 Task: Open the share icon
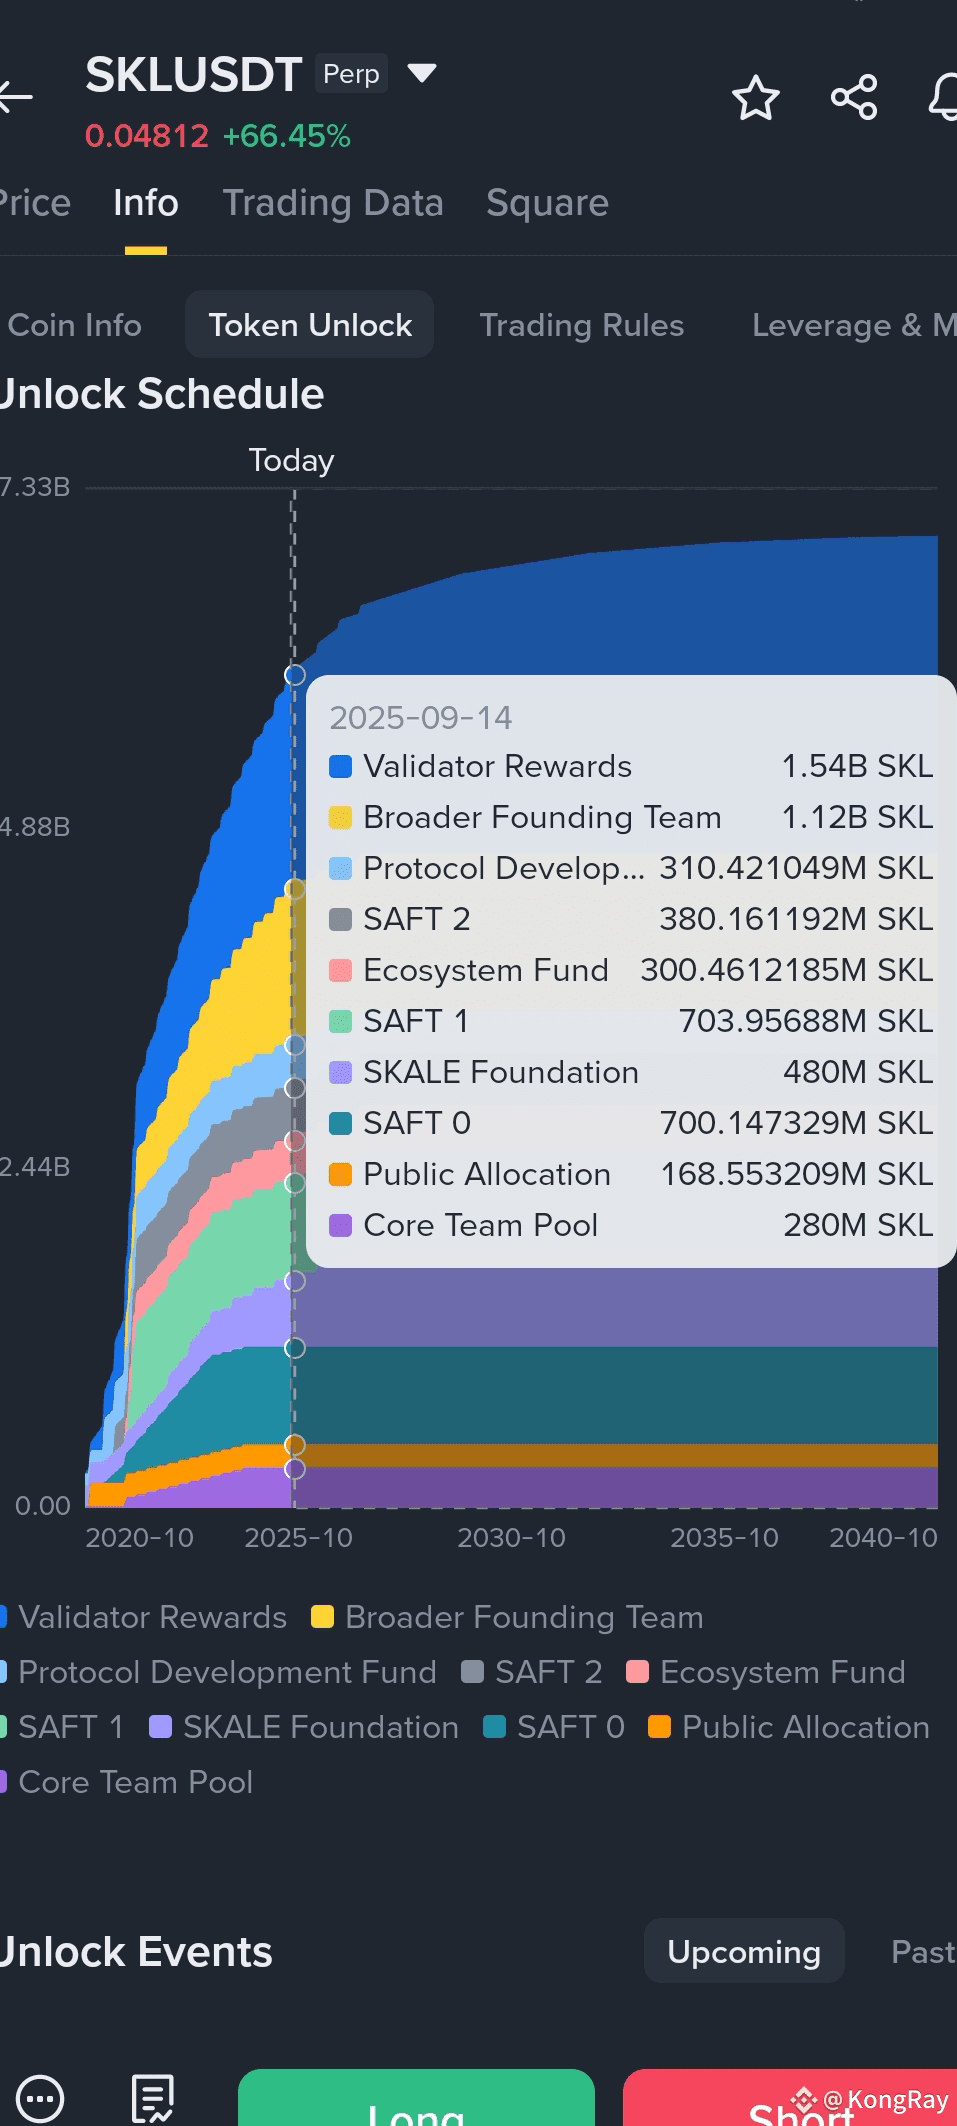click(854, 98)
